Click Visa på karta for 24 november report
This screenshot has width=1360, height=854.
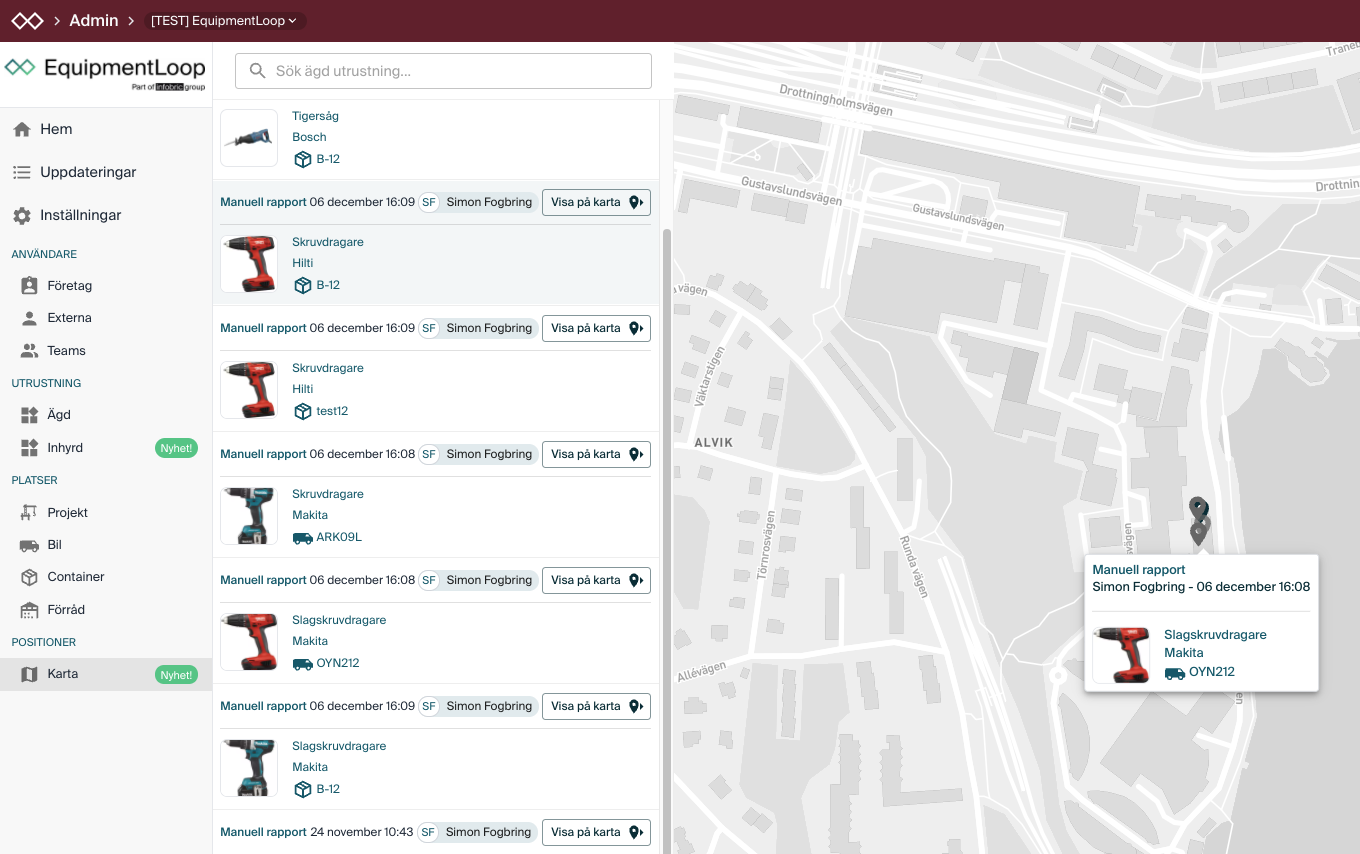(596, 832)
